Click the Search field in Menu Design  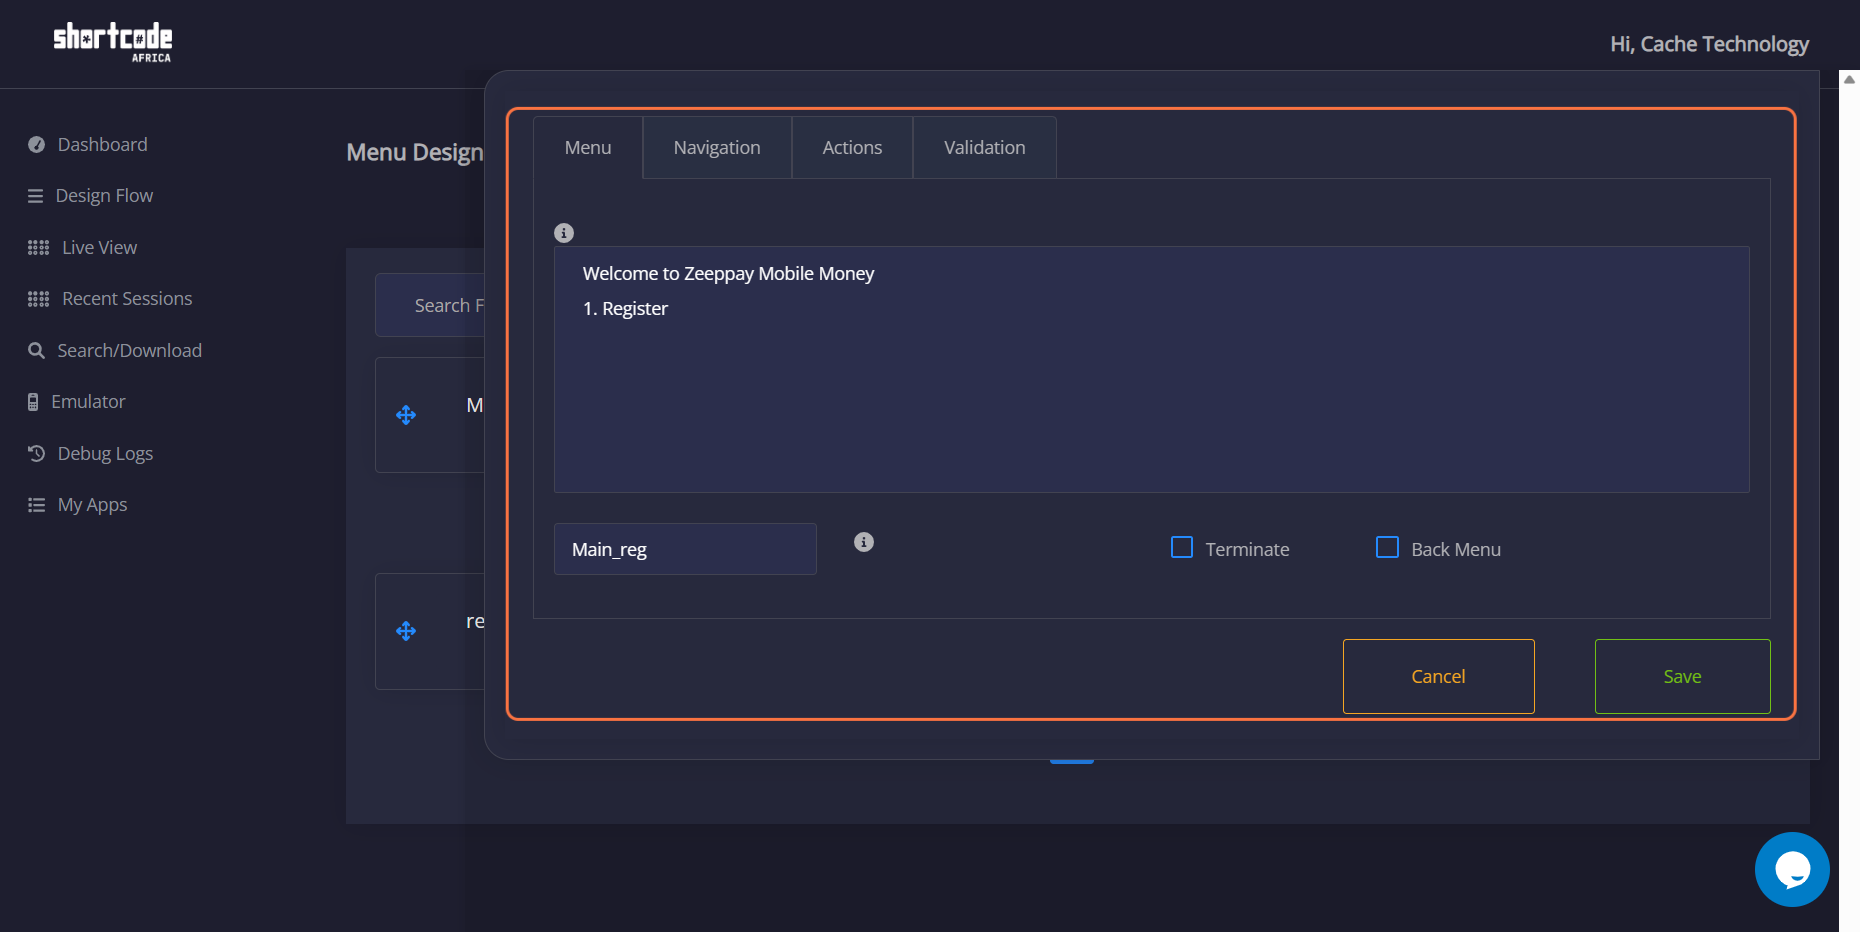(x=430, y=305)
